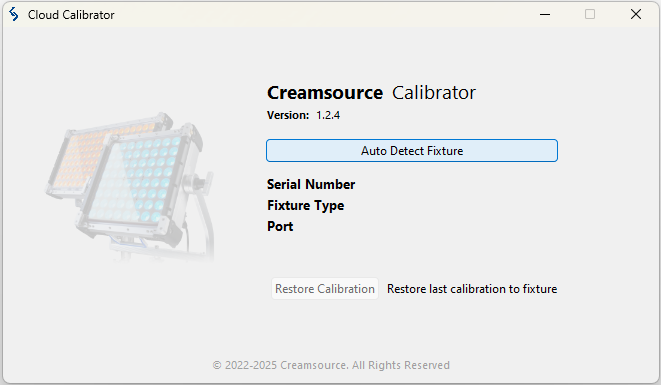Screen dimensions: 661x385
Task: Start Auto Detect Fixture
Action: (x=412, y=151)
